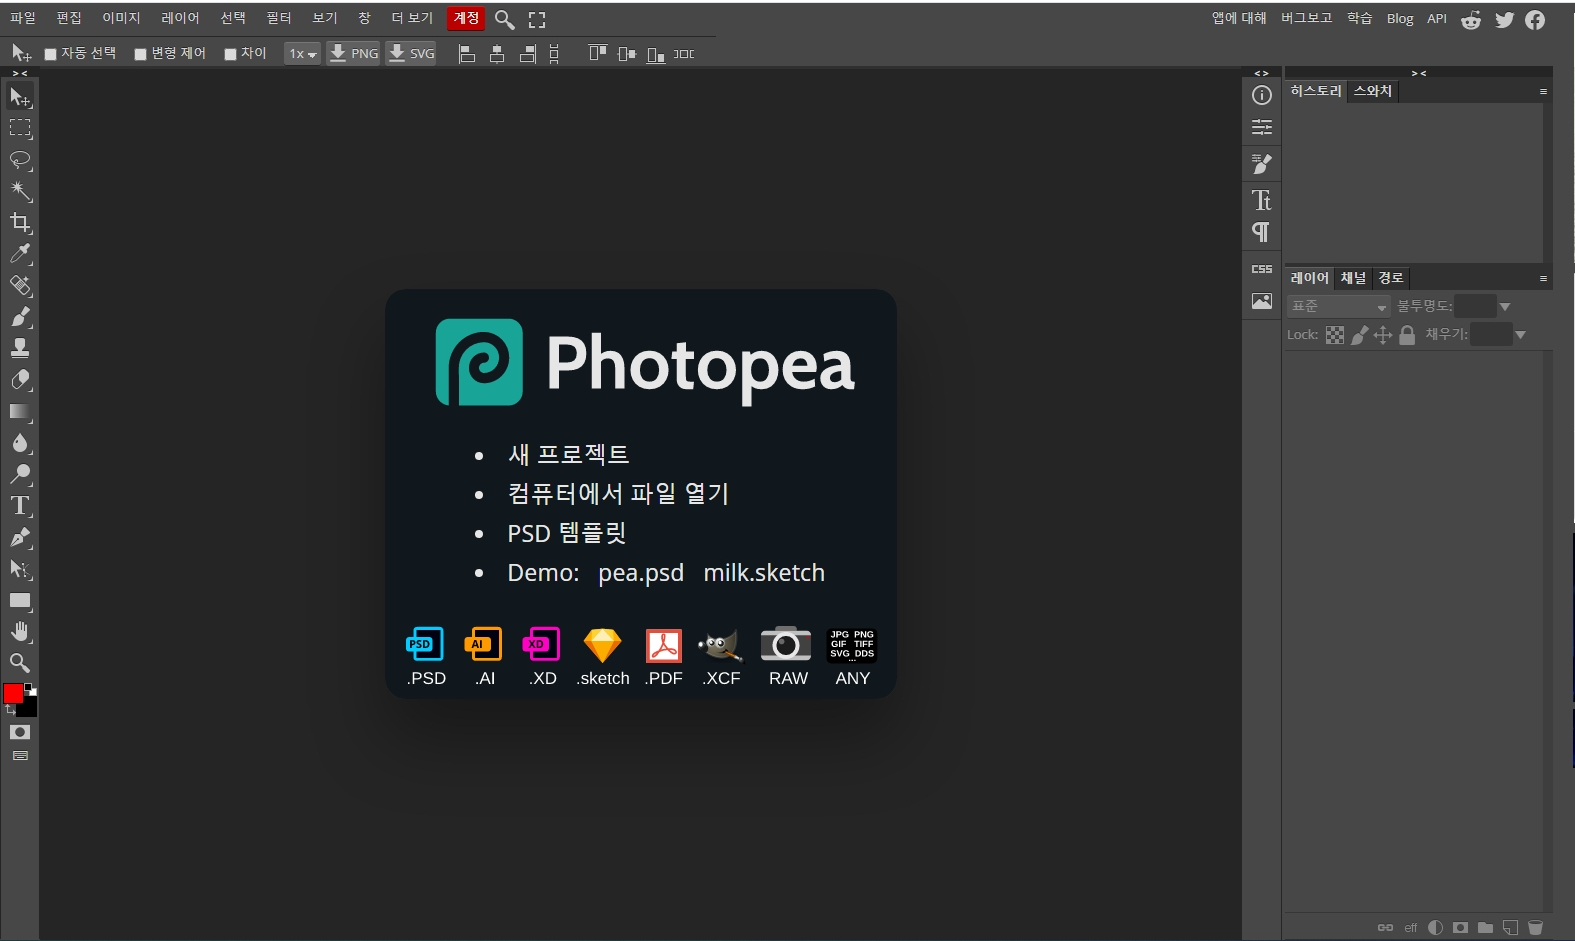Open the Brush panel icon
1575x941 pixels.
(1262, 163)
